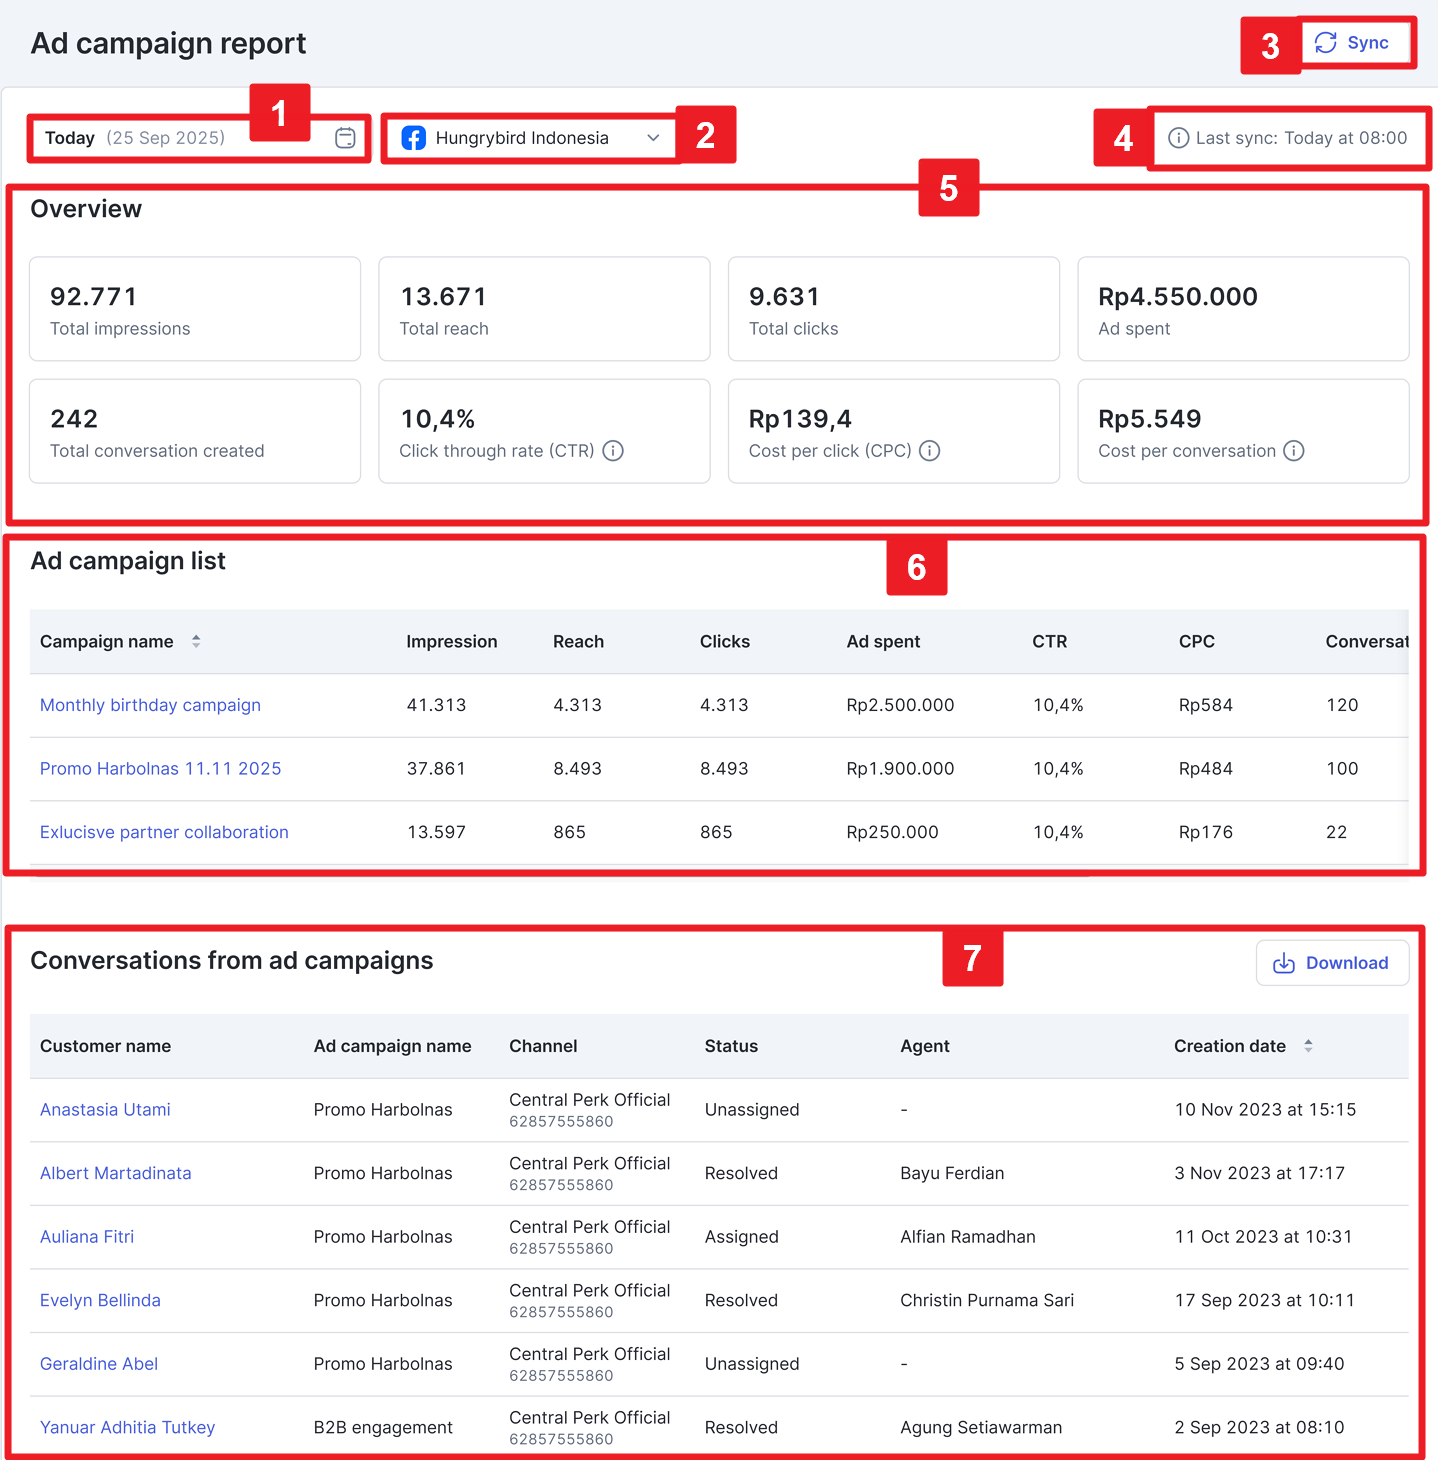This screenshot has height=1460, width=1438.
Task: Open Promo Harbolnas 11.11 2025 campaign
Action: point(160,769)
